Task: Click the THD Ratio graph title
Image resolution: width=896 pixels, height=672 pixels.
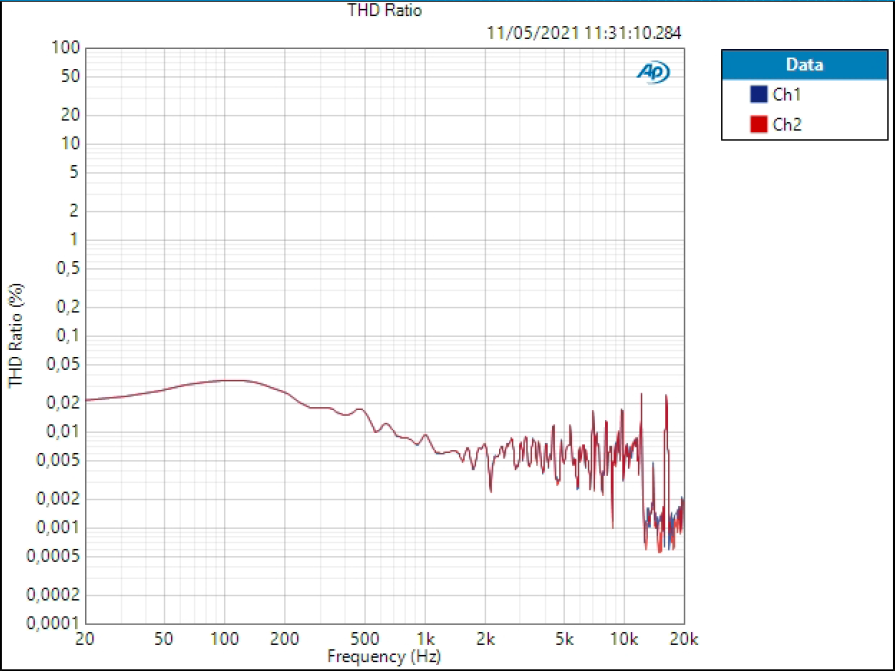Action: (x=385, y=10)
